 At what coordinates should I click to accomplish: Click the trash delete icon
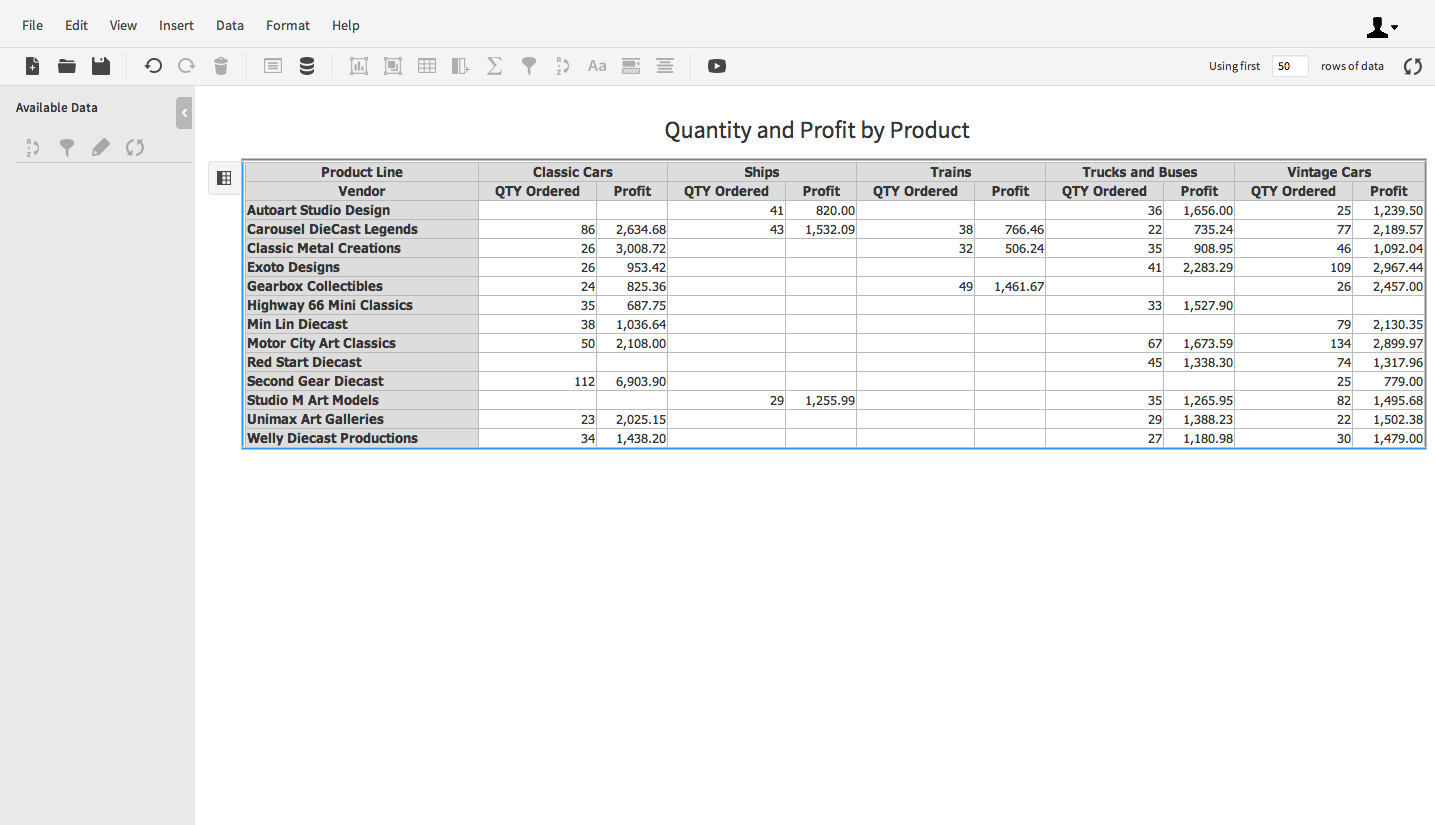(x=221, y=66)
